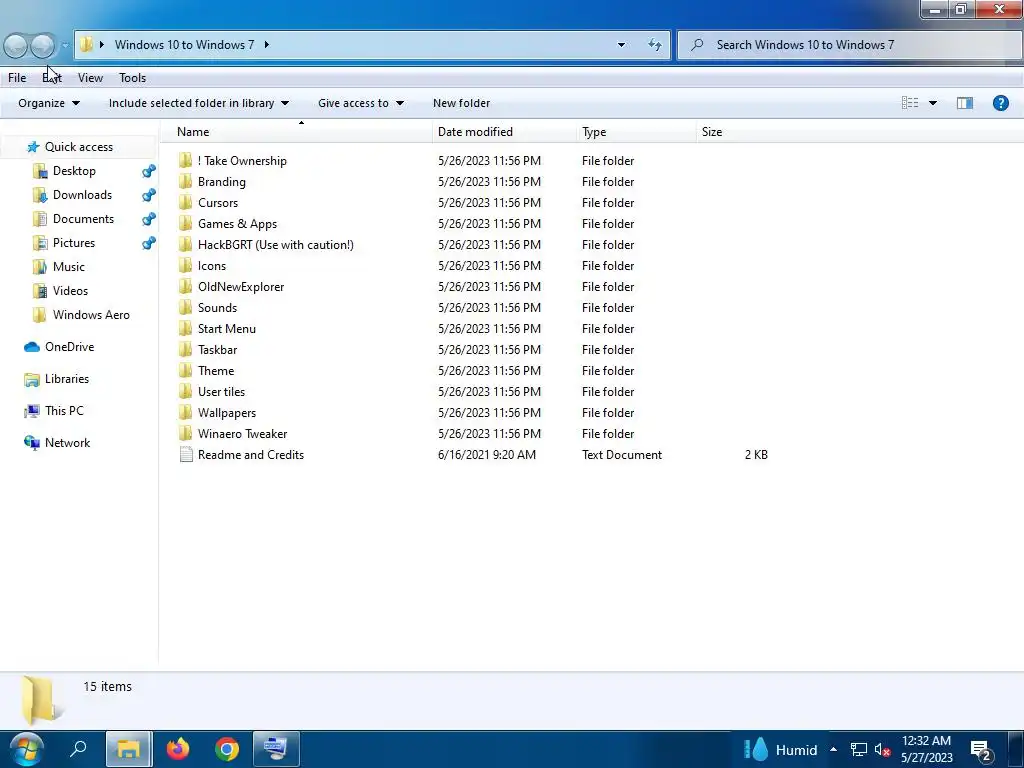Click the New folder button

(461, 103)
